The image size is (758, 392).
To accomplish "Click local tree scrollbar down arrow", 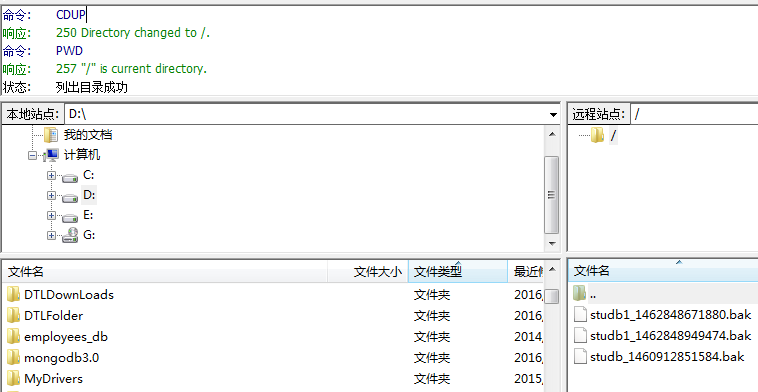I will [552, 243].
